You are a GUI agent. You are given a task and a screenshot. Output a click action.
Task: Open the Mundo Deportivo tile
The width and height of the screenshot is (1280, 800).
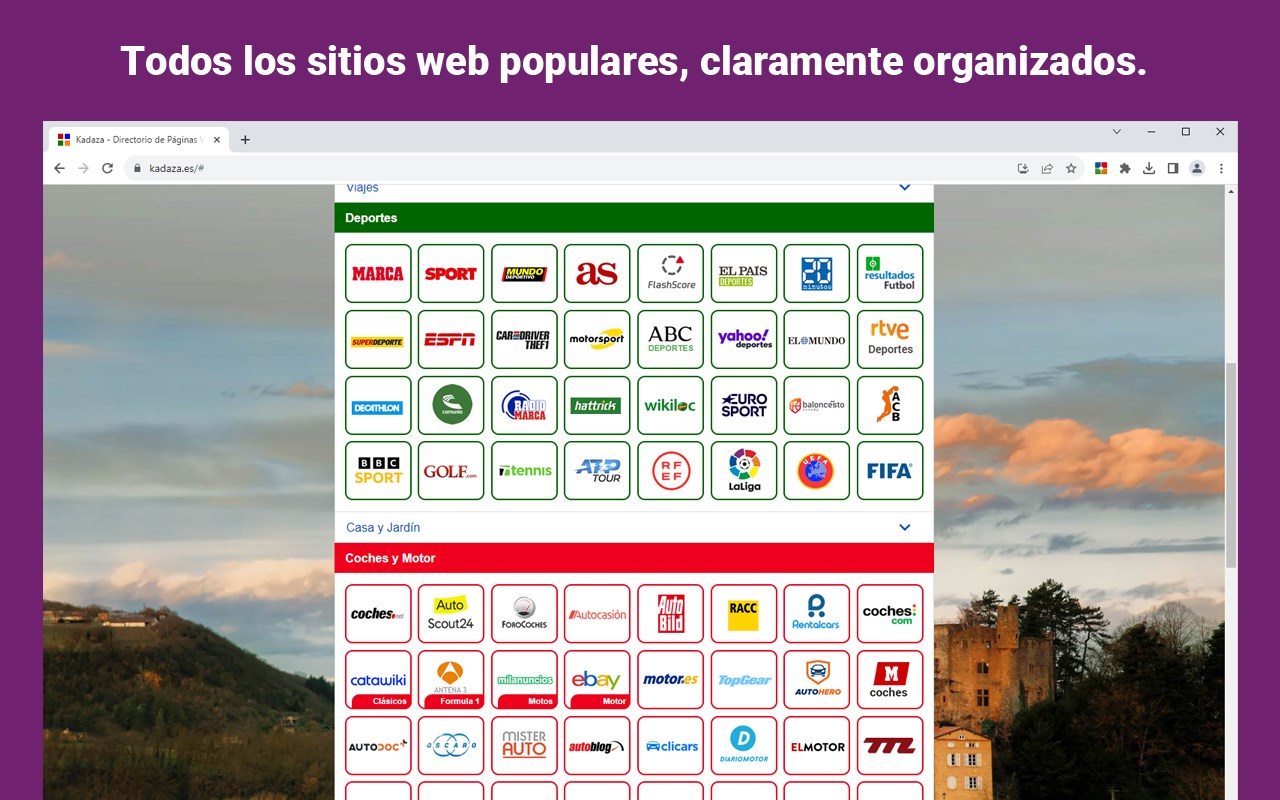(524, 273)
